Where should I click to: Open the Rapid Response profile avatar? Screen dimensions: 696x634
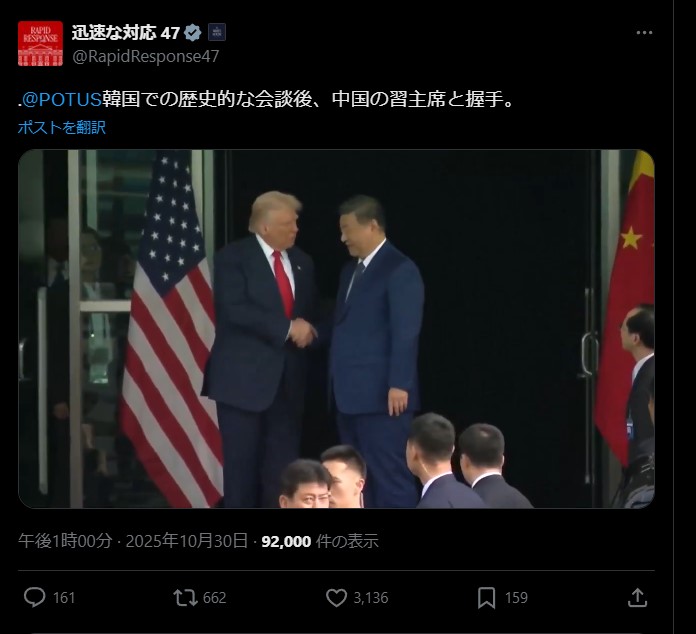coord(40,43)
